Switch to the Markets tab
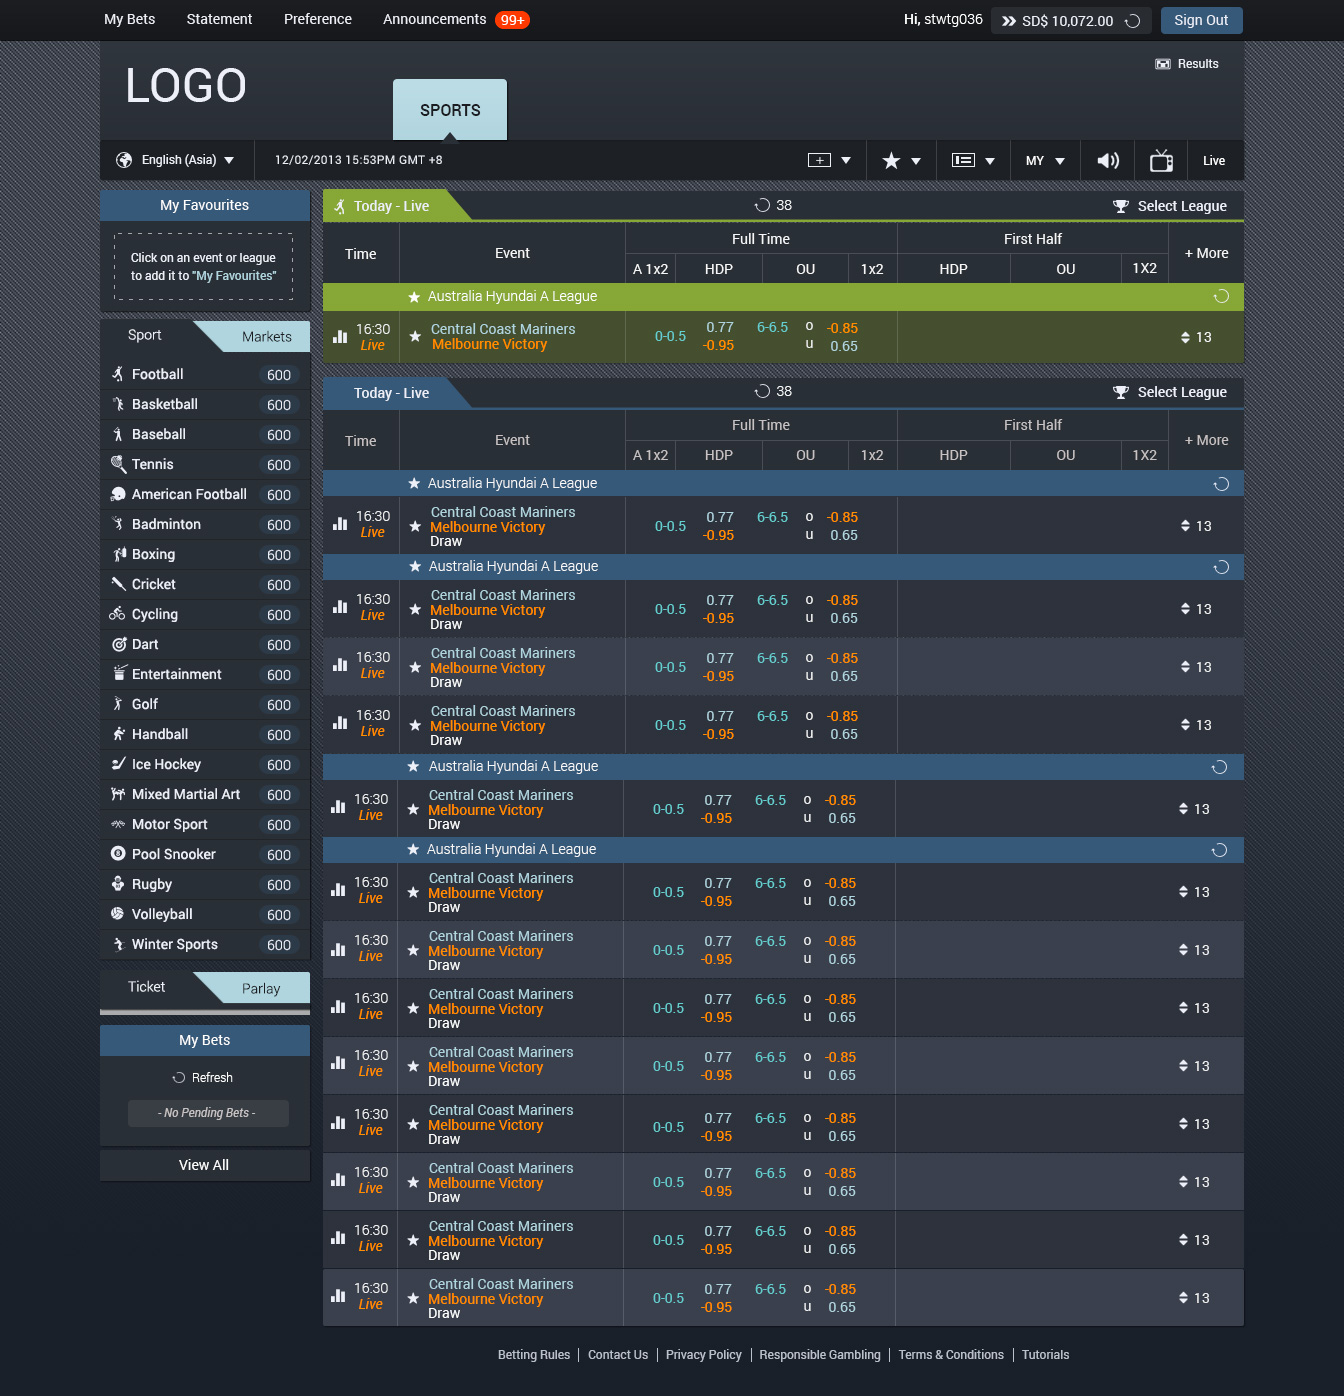The height and width of the screenshot is (1396, 1344). point(266,337)
